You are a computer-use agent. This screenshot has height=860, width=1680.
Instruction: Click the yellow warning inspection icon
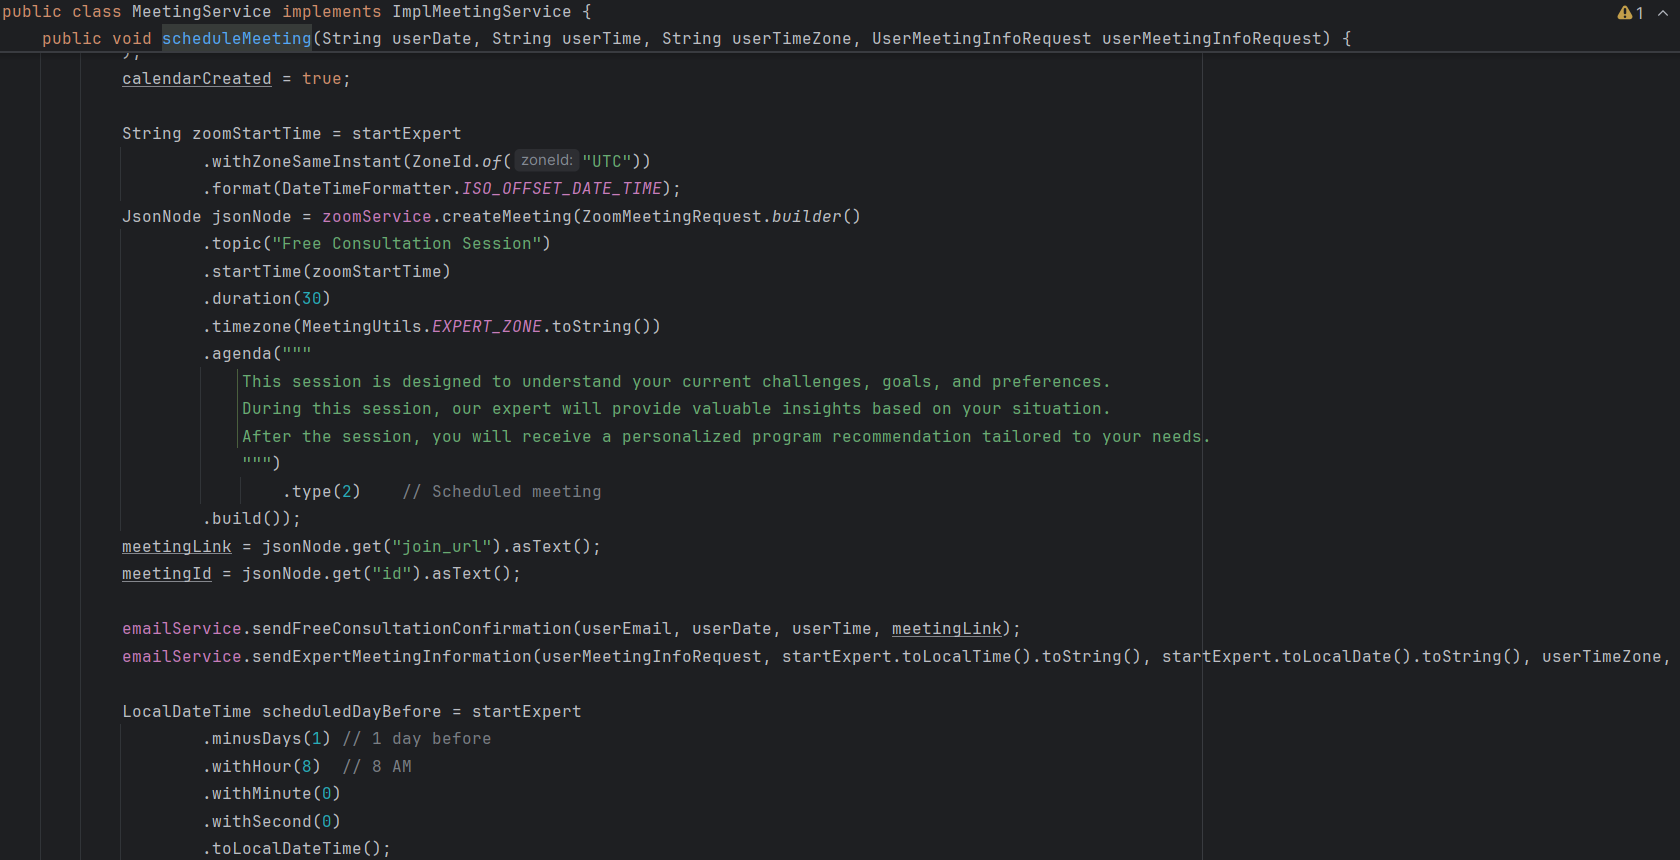tap(1624, 13)
